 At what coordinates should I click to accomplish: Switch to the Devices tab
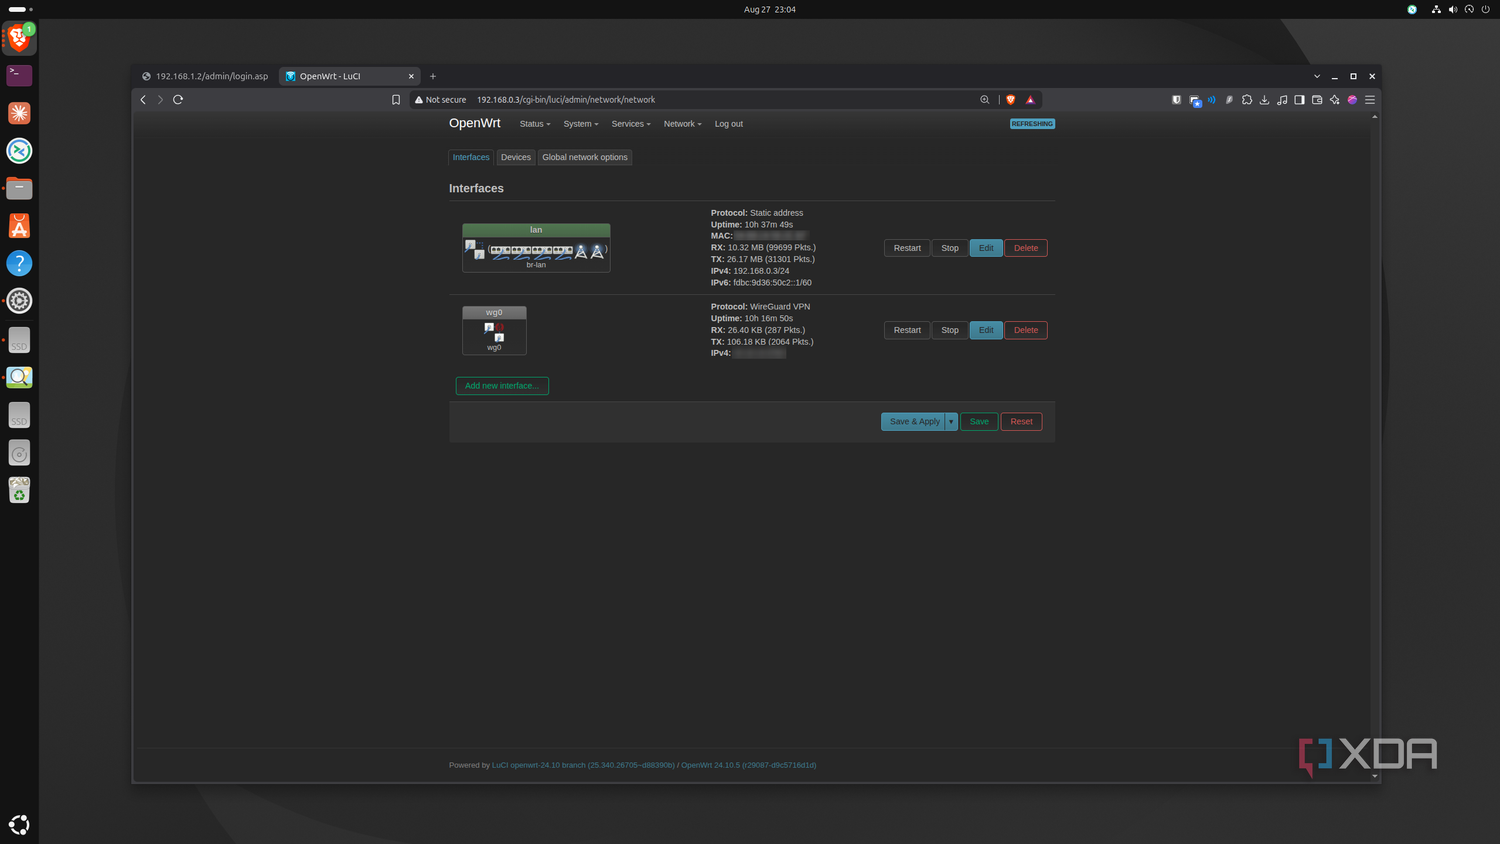[516, 157]
